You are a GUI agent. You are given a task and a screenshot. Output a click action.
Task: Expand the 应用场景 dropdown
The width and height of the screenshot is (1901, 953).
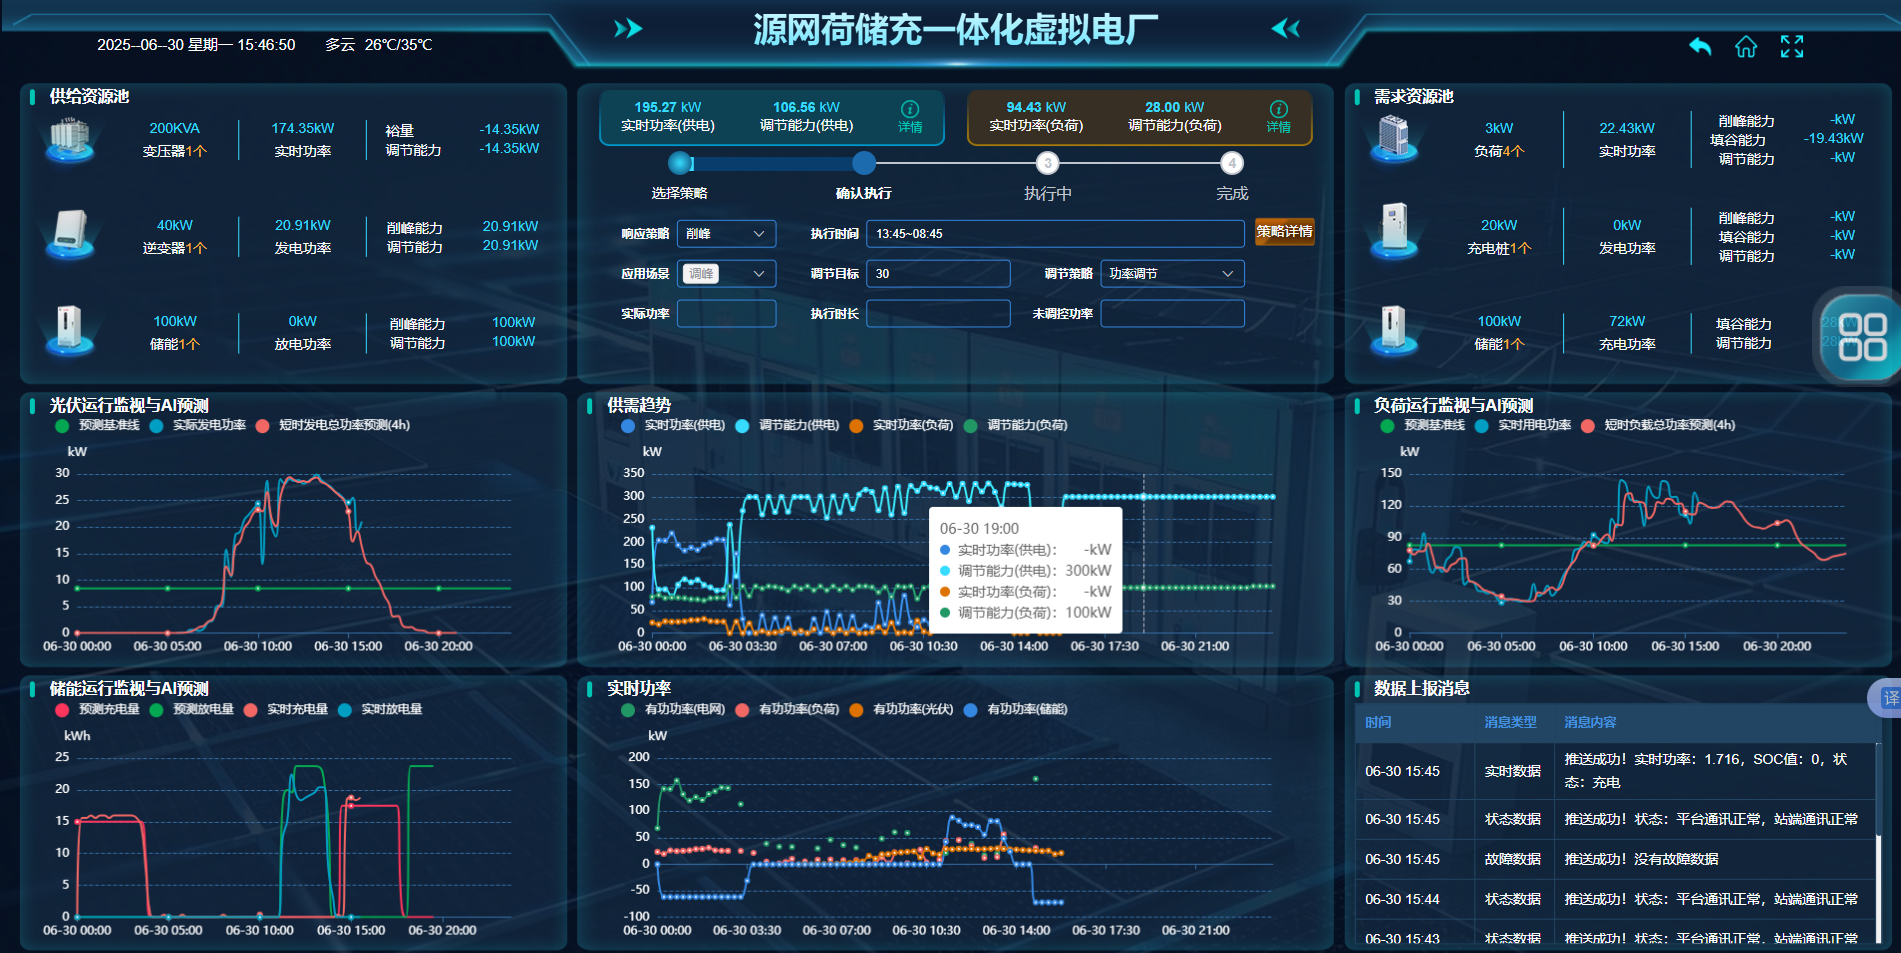click(726, 274)
